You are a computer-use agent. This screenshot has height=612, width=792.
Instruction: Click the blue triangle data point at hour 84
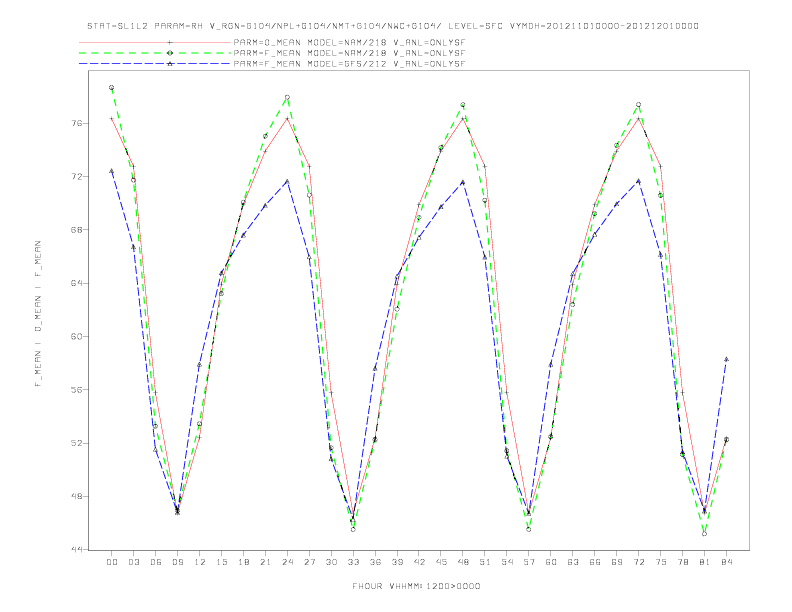(x=726, y=360)
